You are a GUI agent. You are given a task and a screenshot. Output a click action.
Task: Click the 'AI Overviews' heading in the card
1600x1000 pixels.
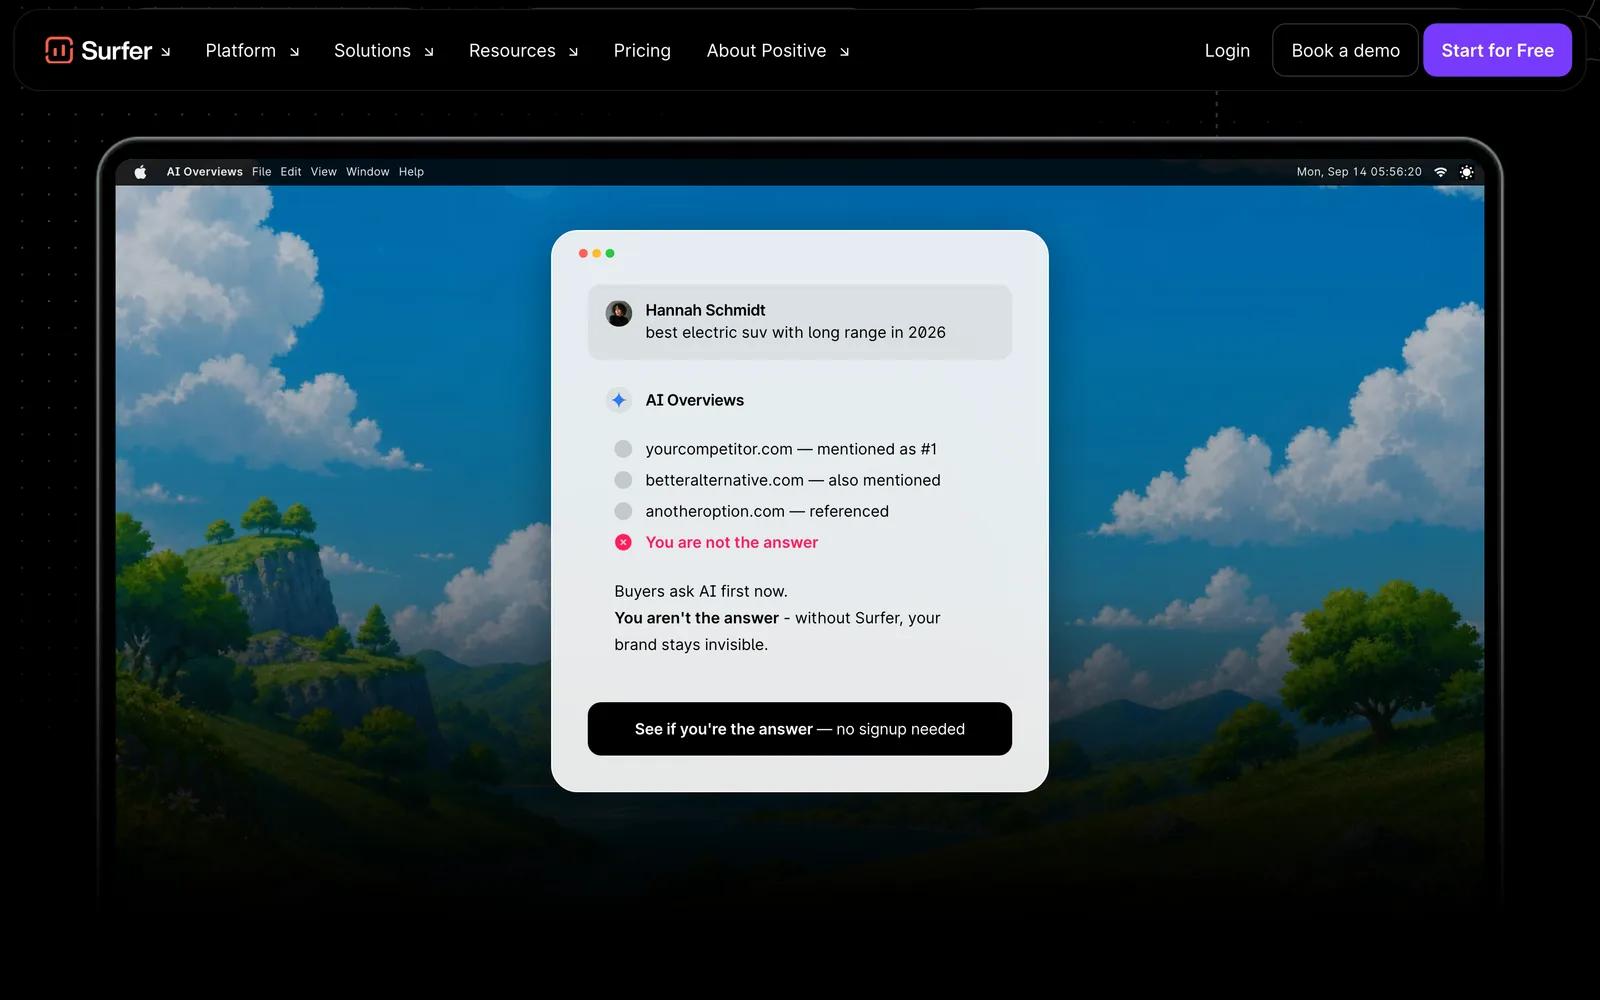(x=695, y=400)
